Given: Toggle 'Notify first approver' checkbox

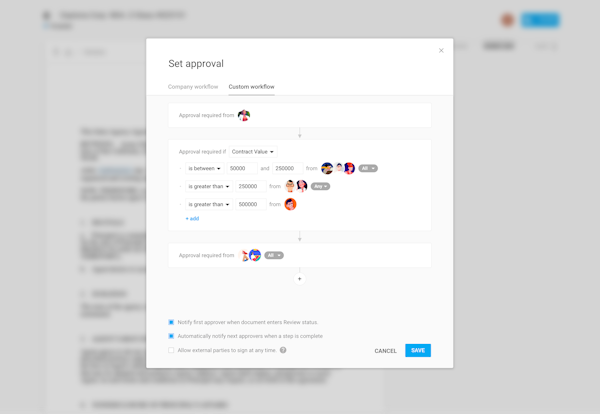Looking at the screenshot, I should 171,322.
